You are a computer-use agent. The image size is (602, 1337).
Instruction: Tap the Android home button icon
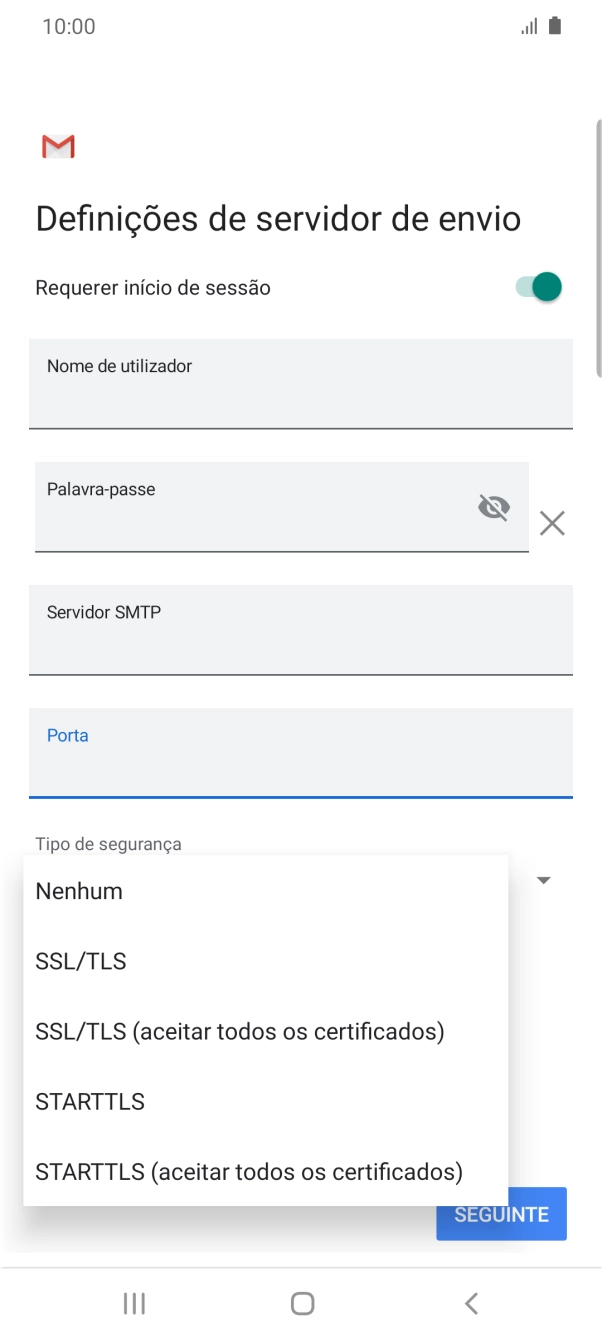pyautogui.click(x=302, y=1303)
